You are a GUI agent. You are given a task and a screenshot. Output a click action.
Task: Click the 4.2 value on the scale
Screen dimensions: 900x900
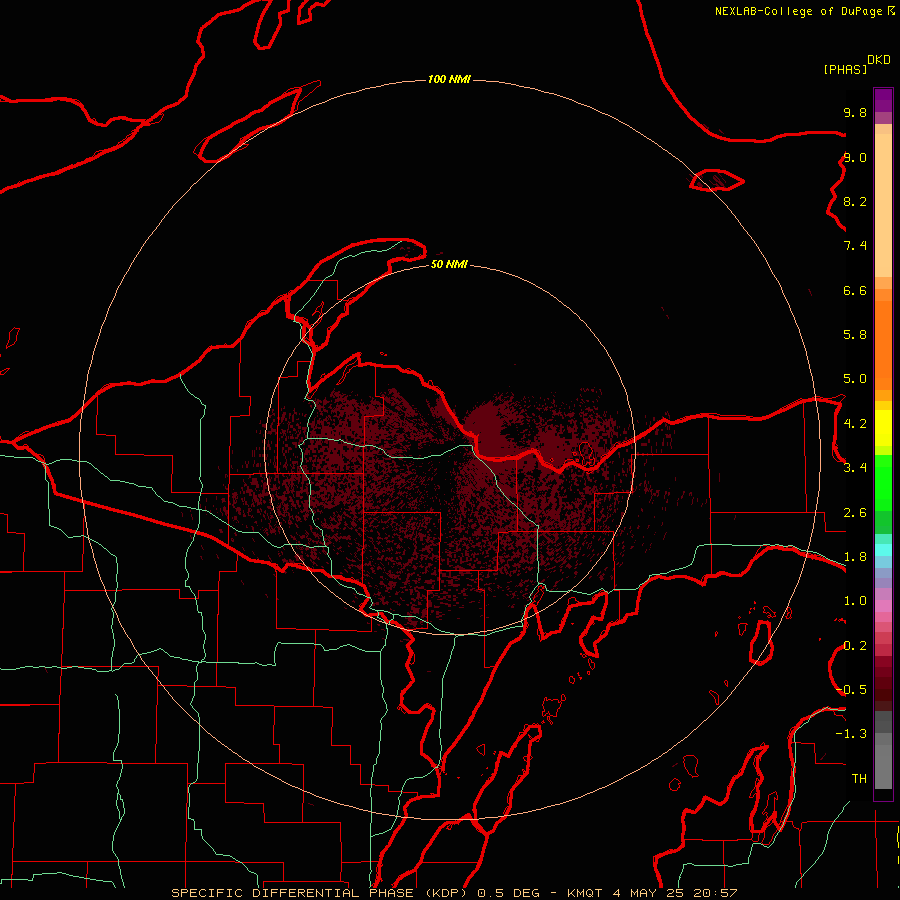(x=855, y=424)
